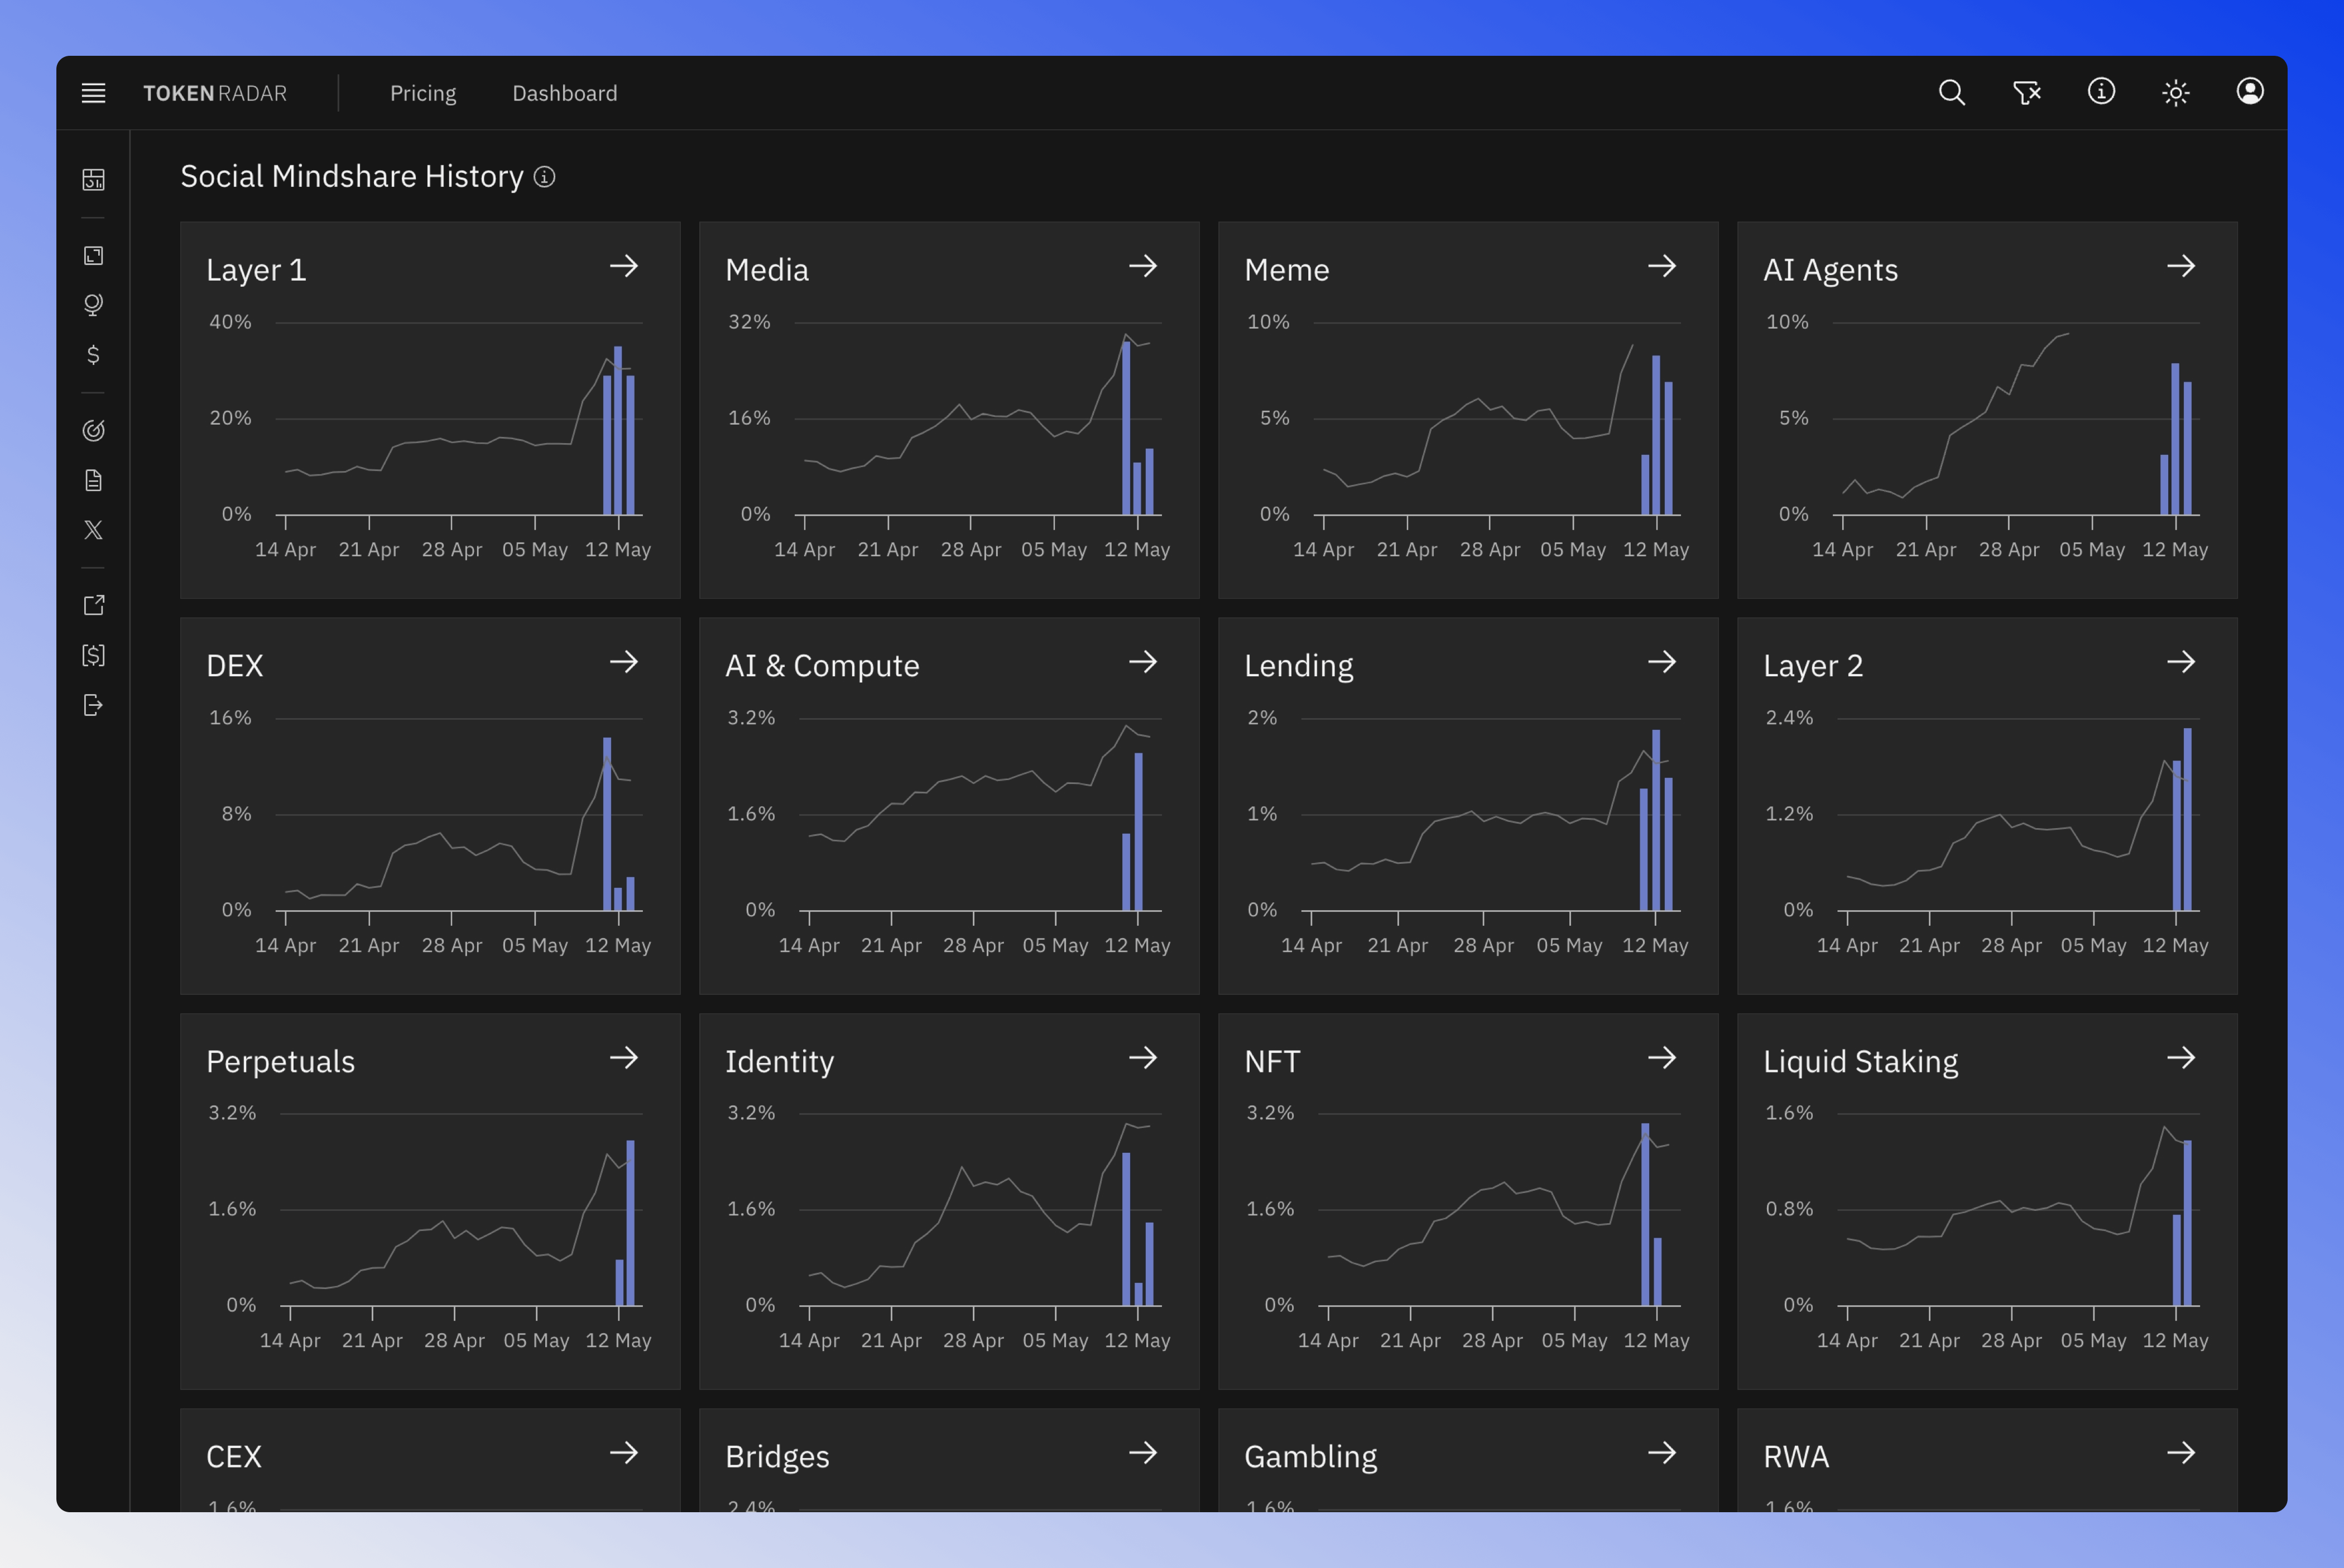Open RWA card arrow
Screen dimensions: 2344x1568
coord(2181,1452)
